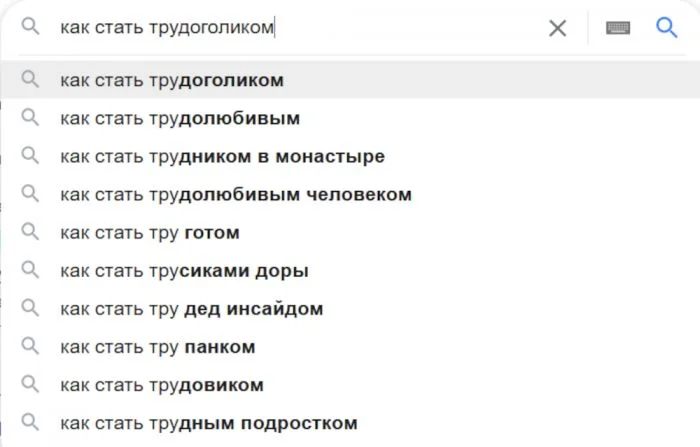Open the on-screen keyboard input tool
Viewport: 700px width, 447px height.
[618, 28]
